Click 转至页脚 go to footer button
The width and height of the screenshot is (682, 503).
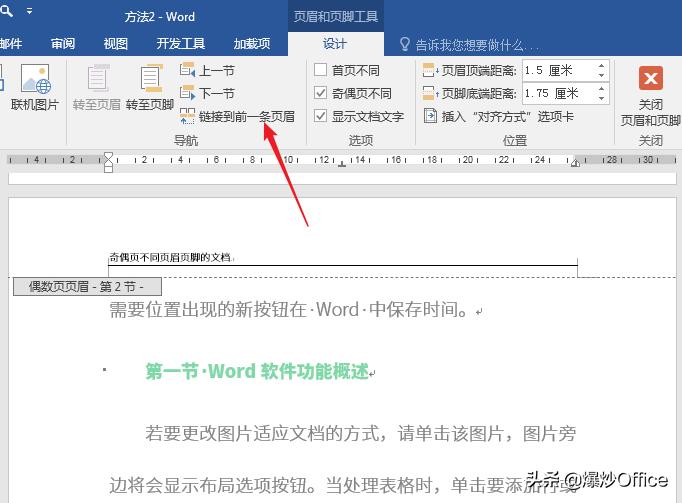click(x=150, y=87)
